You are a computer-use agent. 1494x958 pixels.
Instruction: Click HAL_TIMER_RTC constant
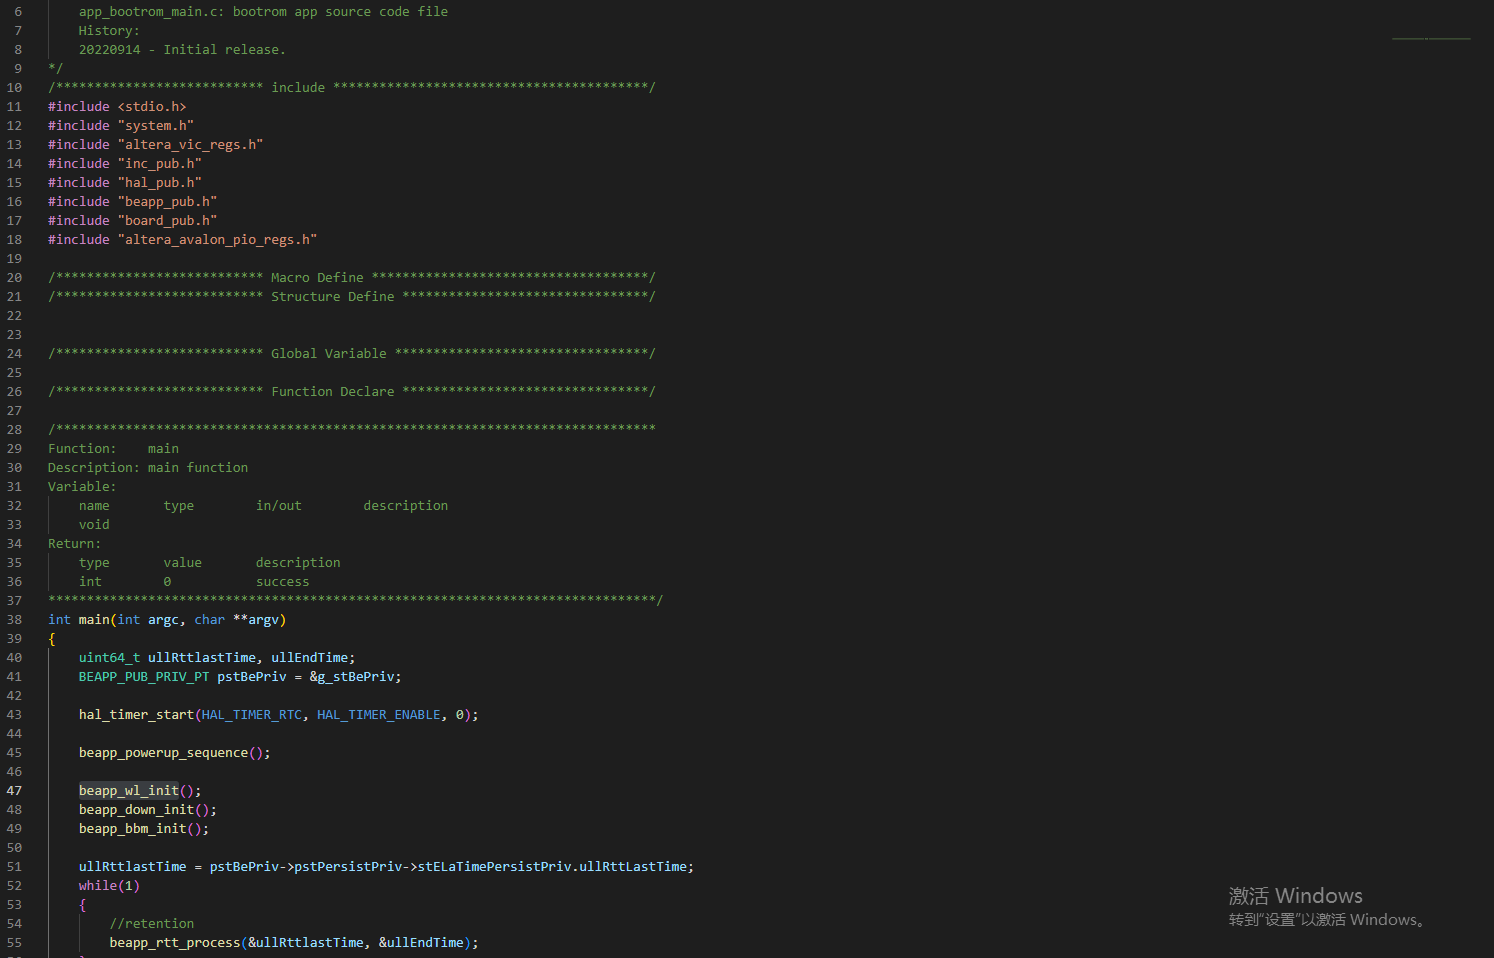click(x=252, y=715)
